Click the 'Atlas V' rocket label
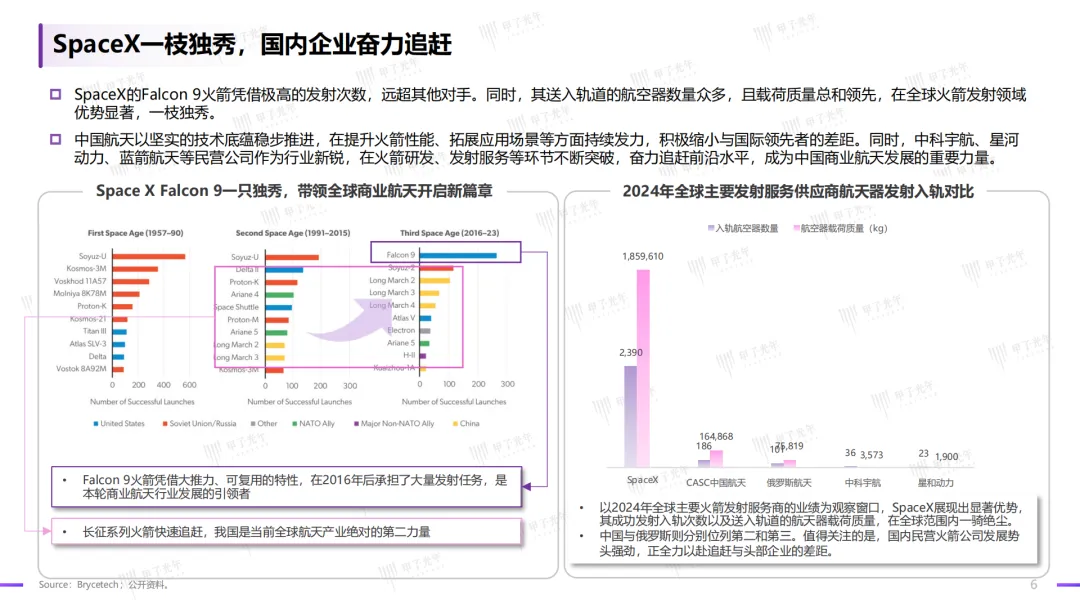1080x608 pixels. [404, 317]
